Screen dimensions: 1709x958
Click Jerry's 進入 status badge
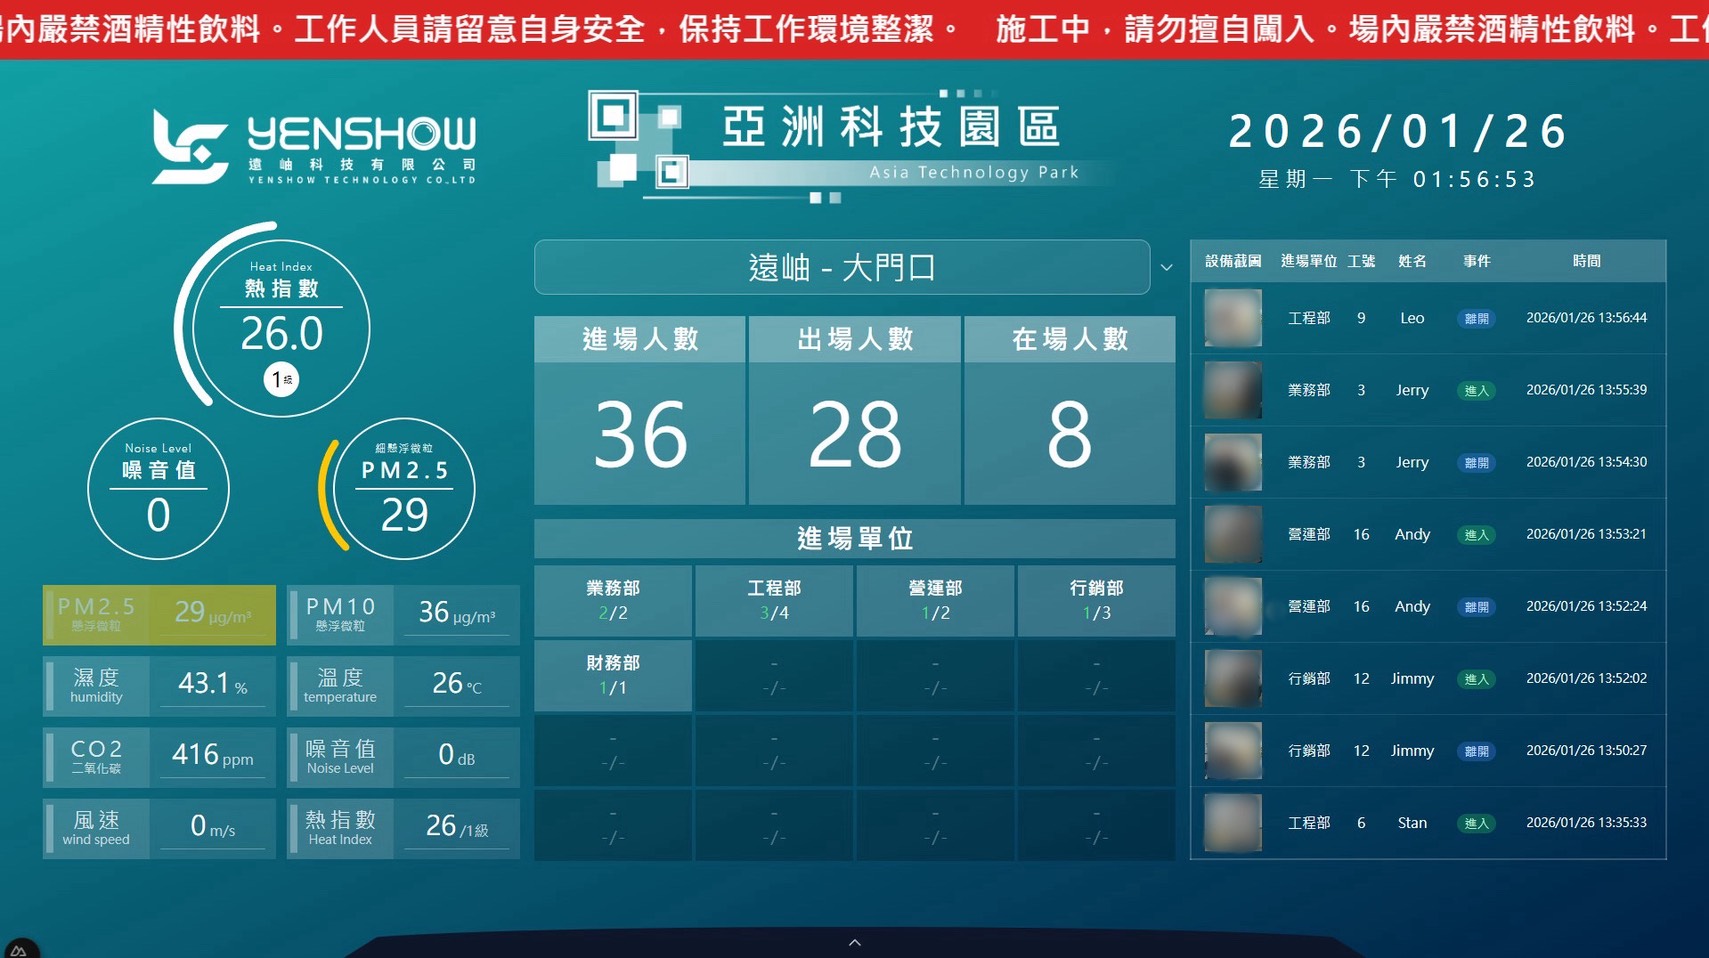(x=1477, y=390)
